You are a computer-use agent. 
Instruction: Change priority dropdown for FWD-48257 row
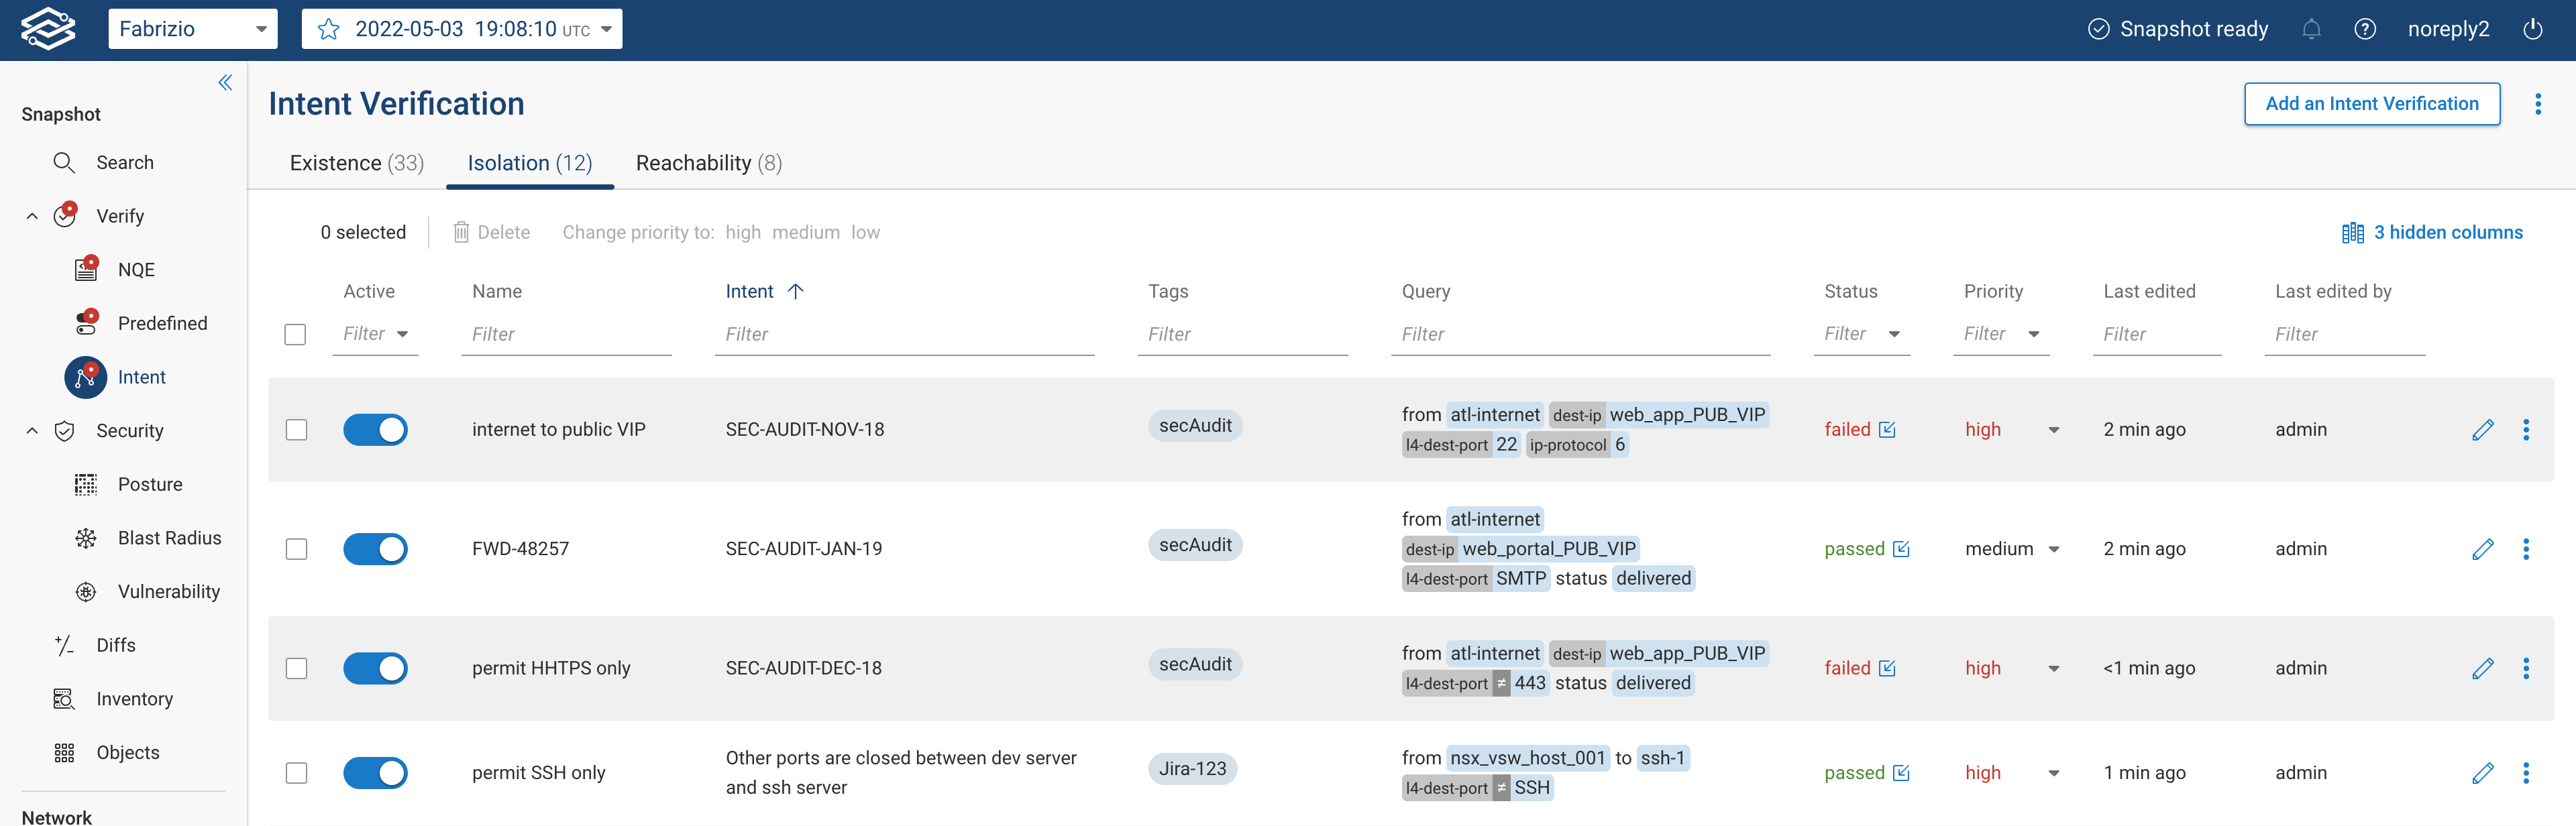point(2053,549)
